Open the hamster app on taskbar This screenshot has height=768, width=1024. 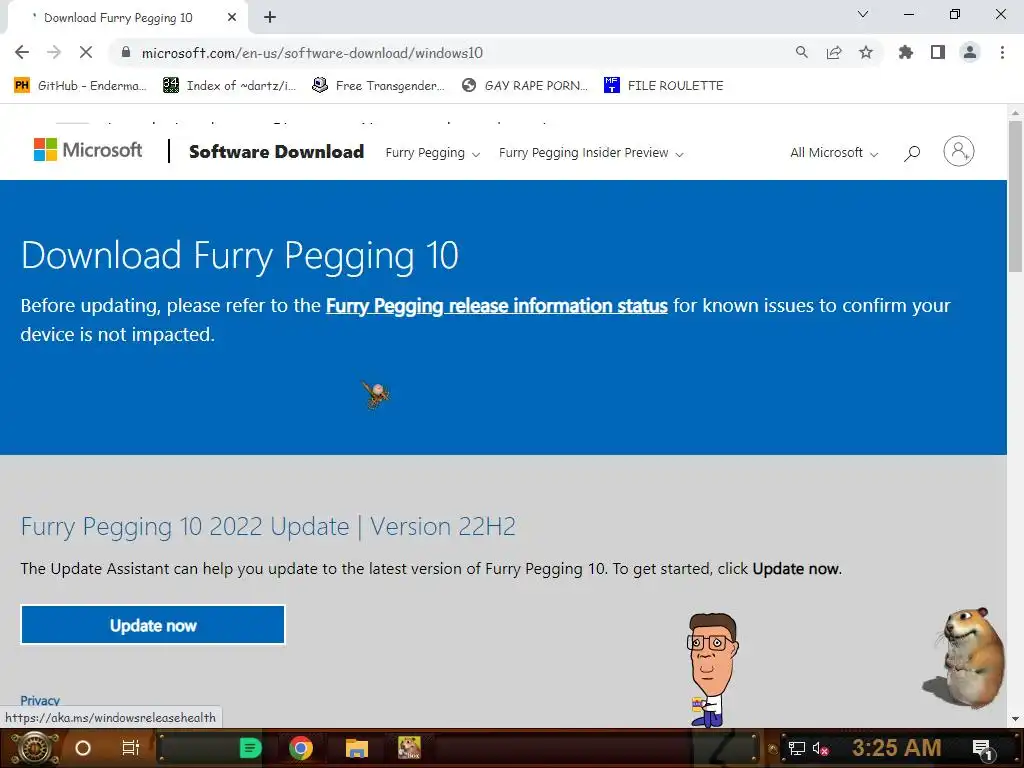coord(409,748)
